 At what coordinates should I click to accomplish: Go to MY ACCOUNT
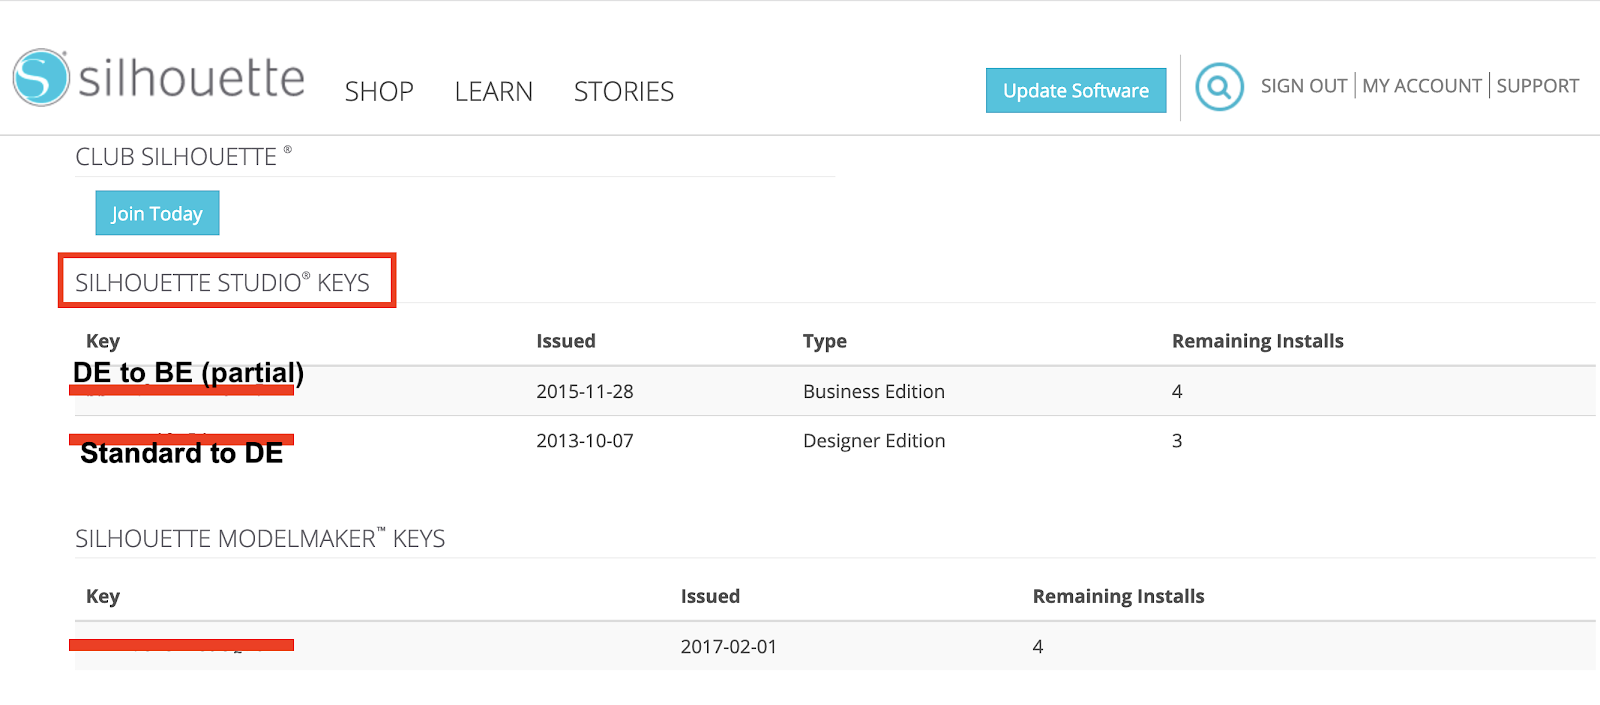1422,86
